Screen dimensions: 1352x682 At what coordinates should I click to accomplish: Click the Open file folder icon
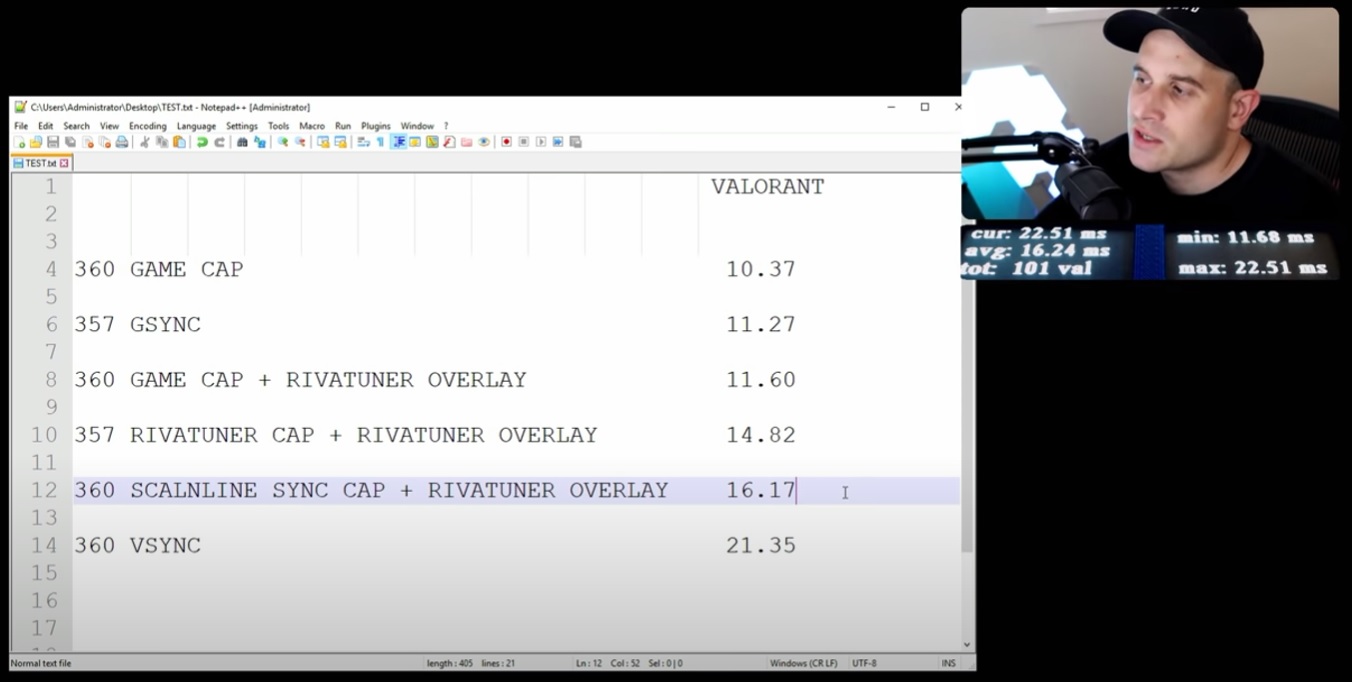click(x=35, y=142)
